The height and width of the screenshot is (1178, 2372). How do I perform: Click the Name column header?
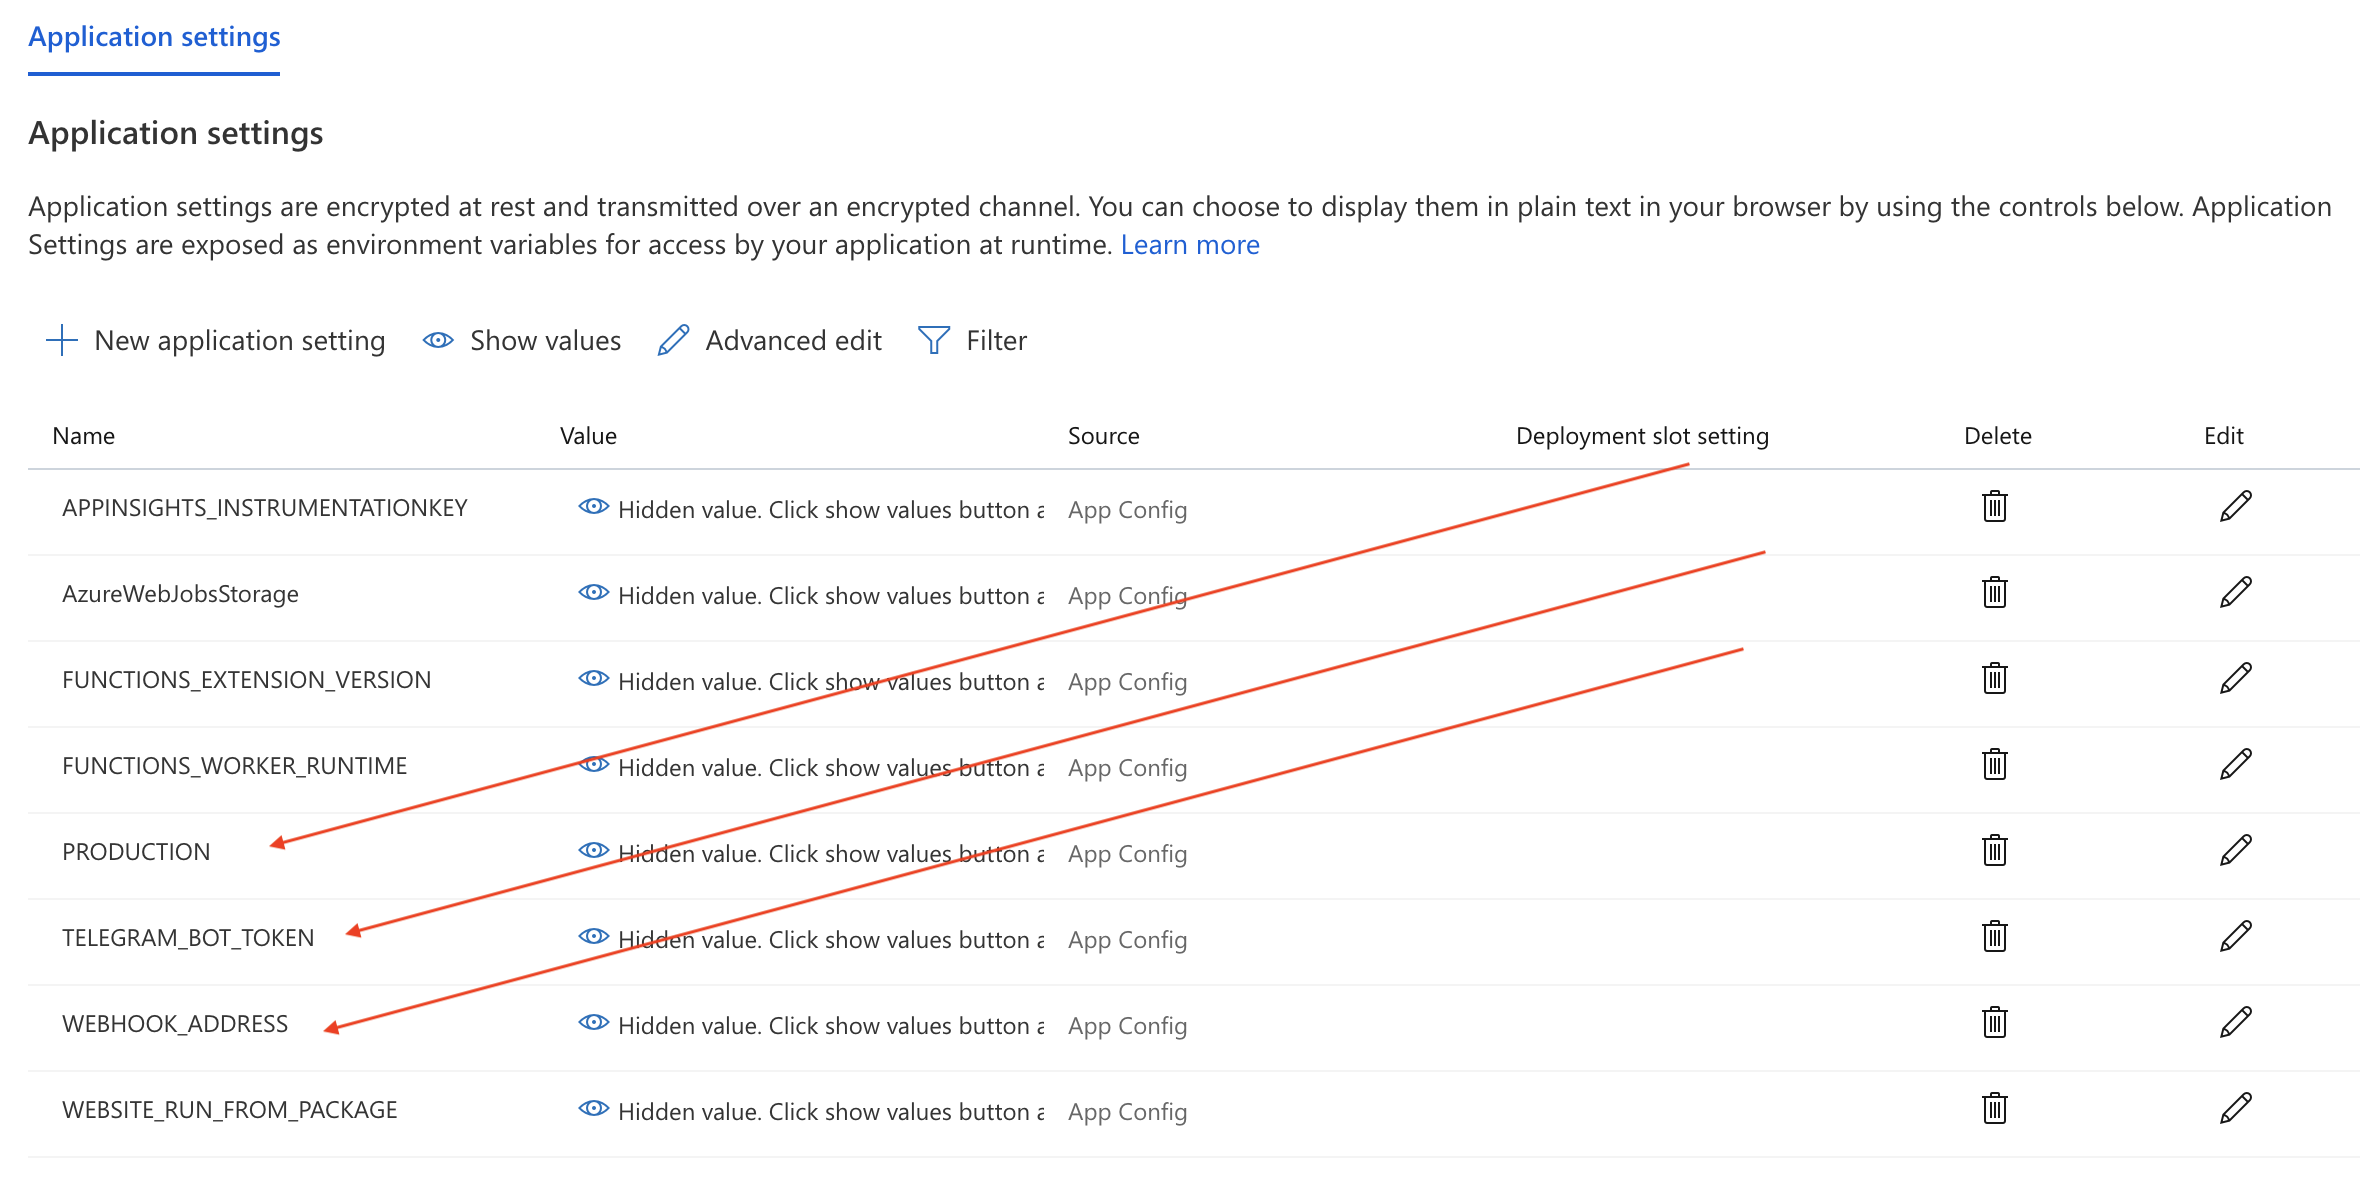[x=84, y=436]
